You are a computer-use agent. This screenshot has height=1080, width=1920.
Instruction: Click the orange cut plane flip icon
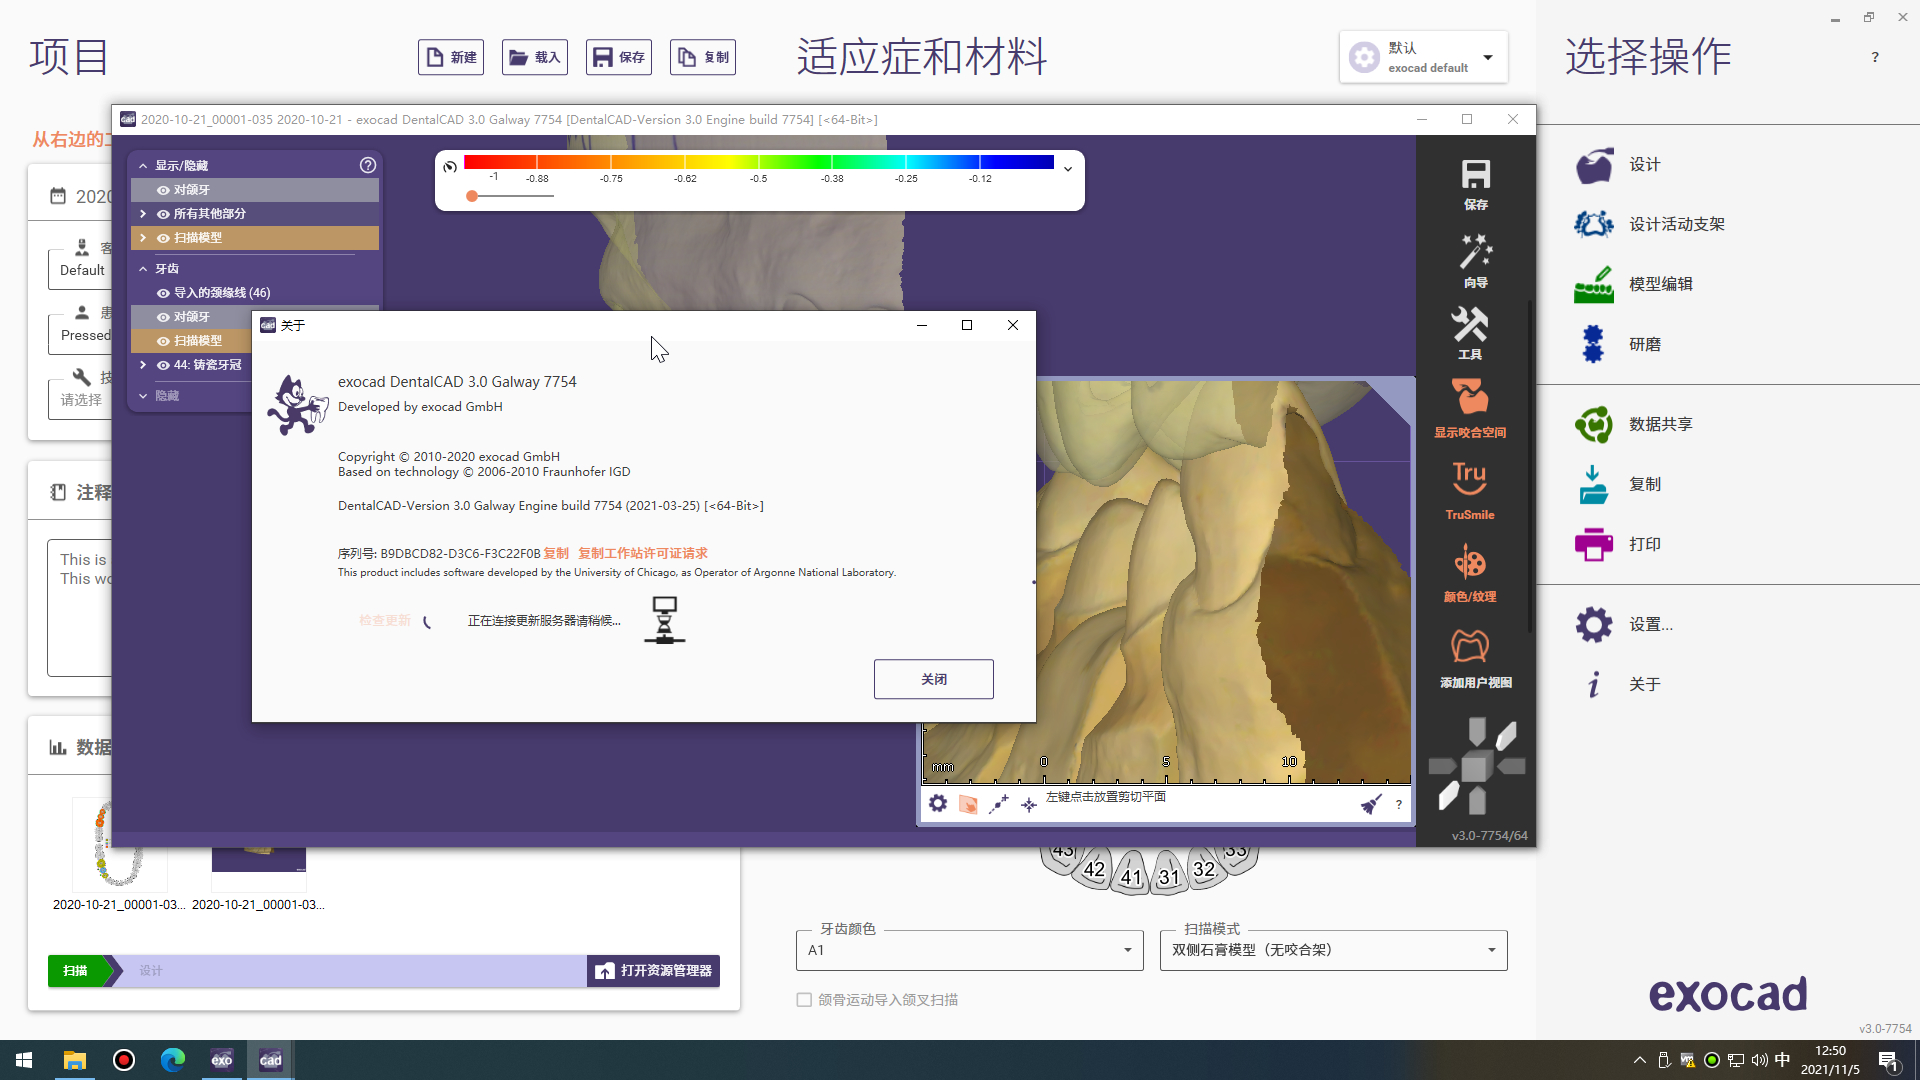tap(968, 804)
